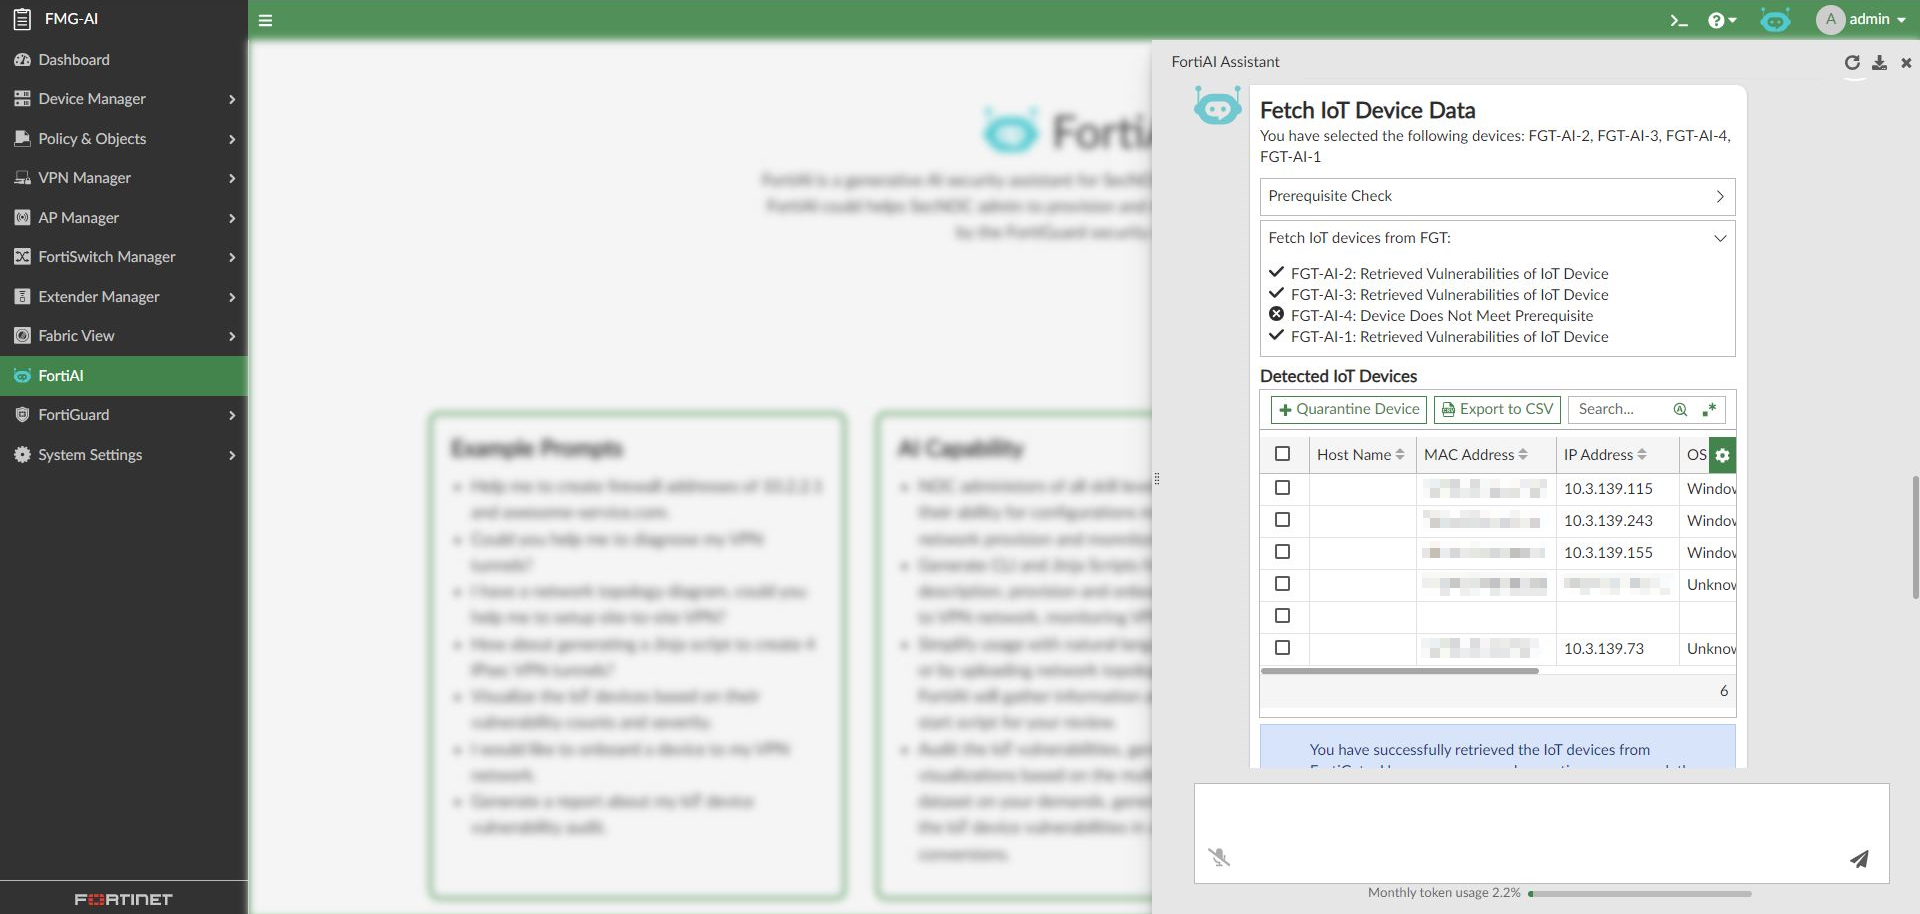Download the FortiAI conversation using download icon
The image size is (1920, 914).
1881,62
